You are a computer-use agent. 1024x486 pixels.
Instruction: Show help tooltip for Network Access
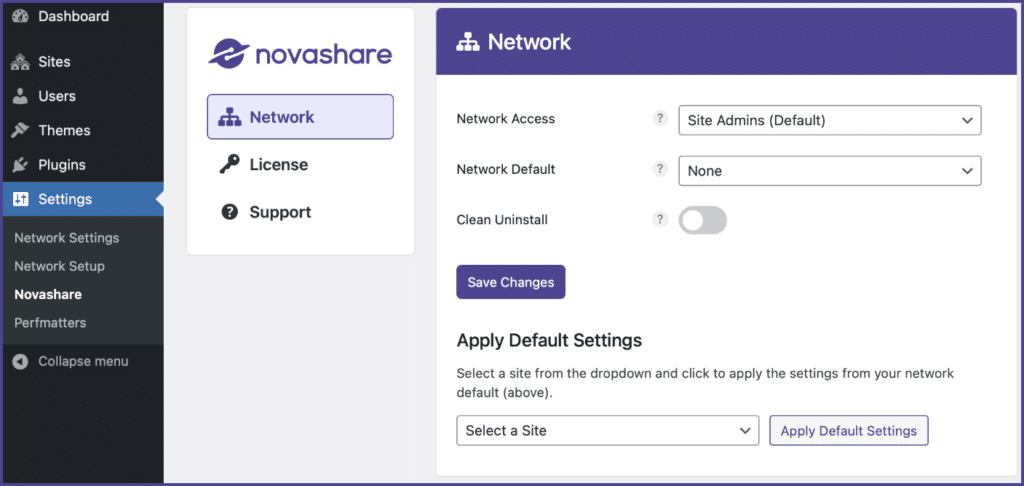660,119
